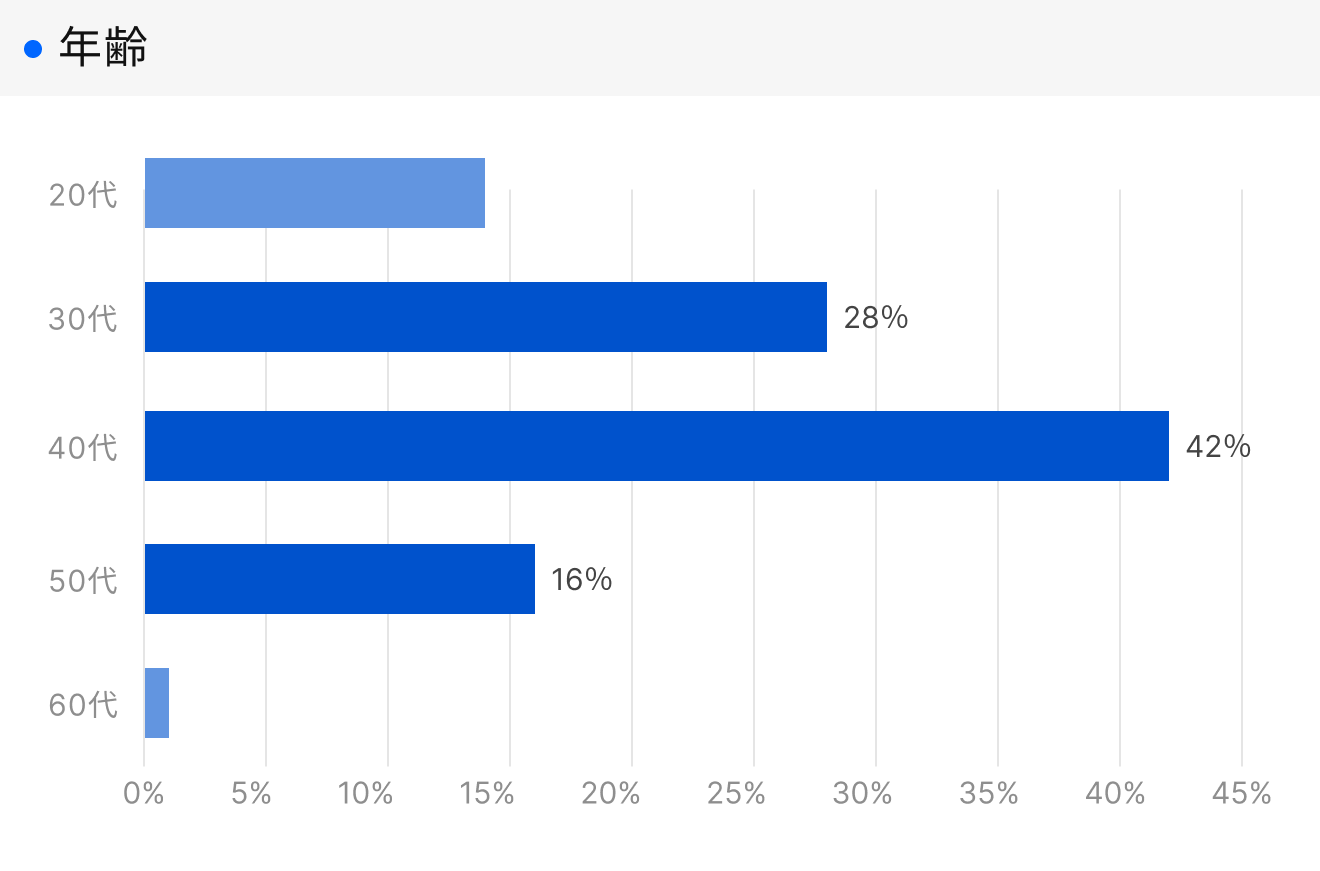Screen dimensions: 1320x871
Task: Click the 50代 axis category label
Action: (x=83, y=580)
